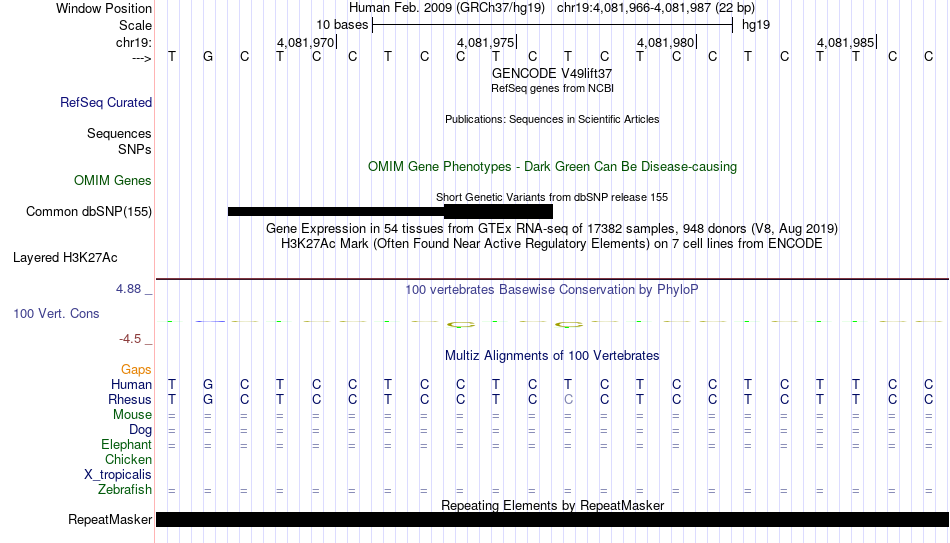Click the RepeatMasker track label
Viewport: 950px width, 543px height.
(x=110, y=519)
